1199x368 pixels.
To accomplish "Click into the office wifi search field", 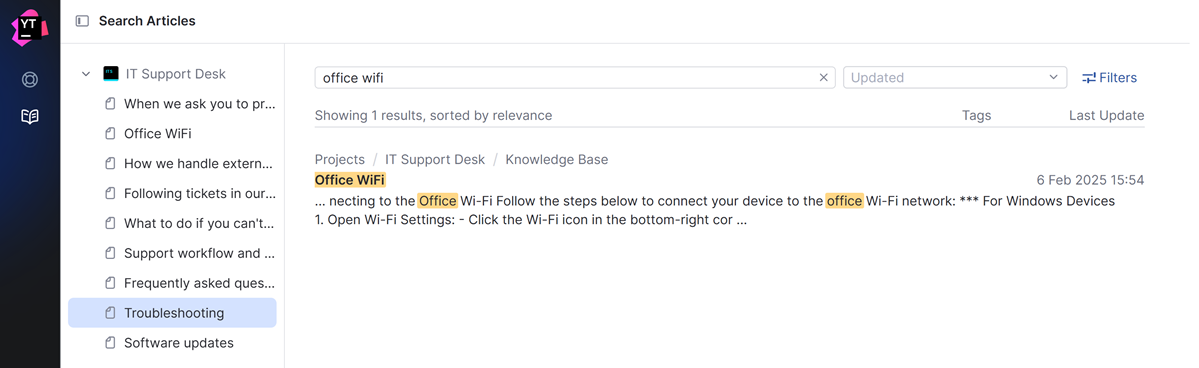I will 566,77.
